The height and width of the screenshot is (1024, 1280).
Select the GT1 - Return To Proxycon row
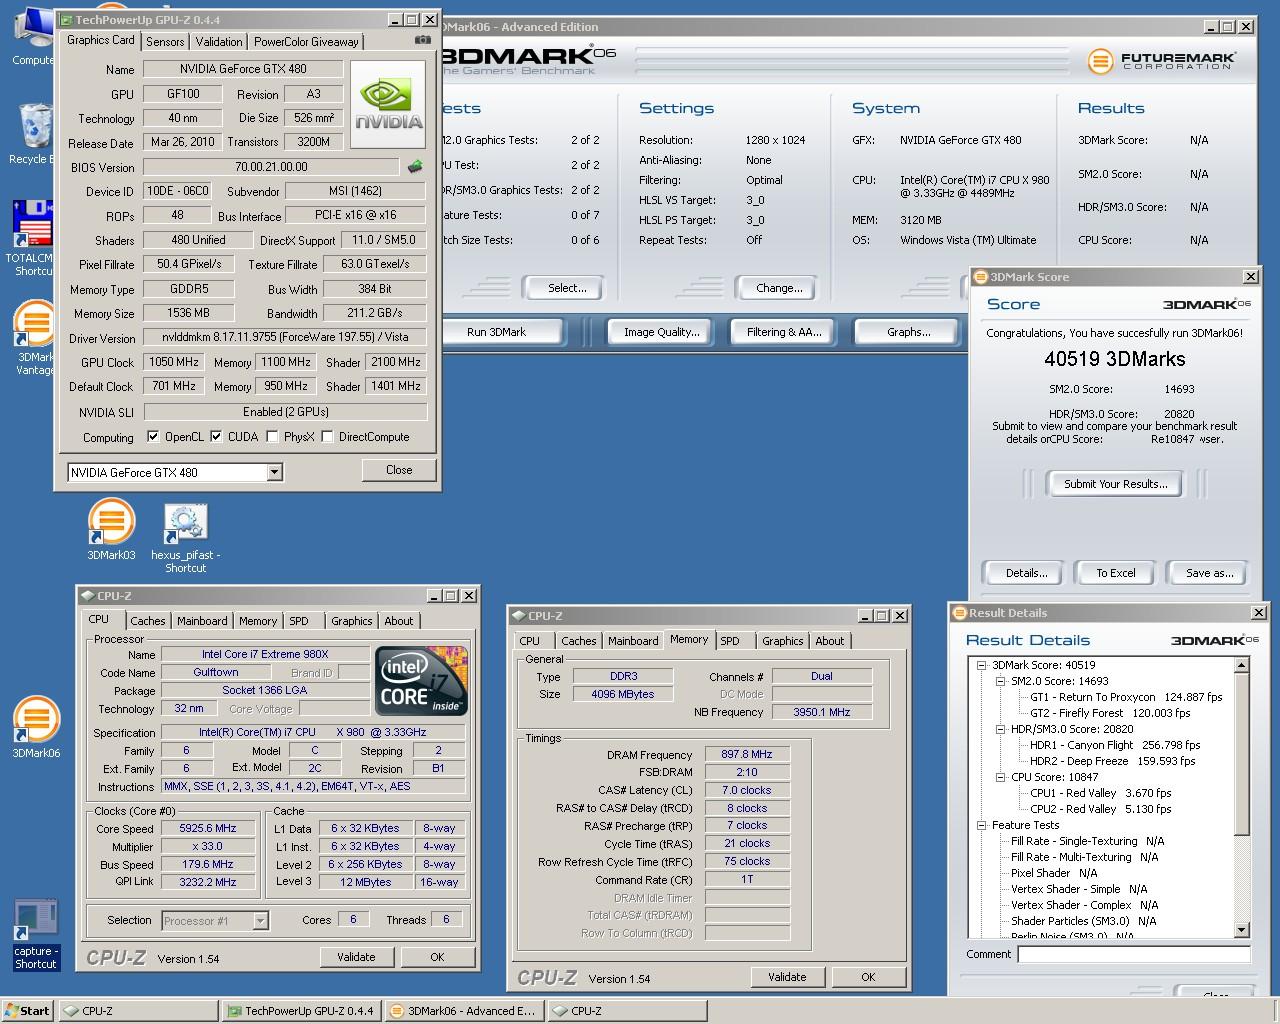1126,697
